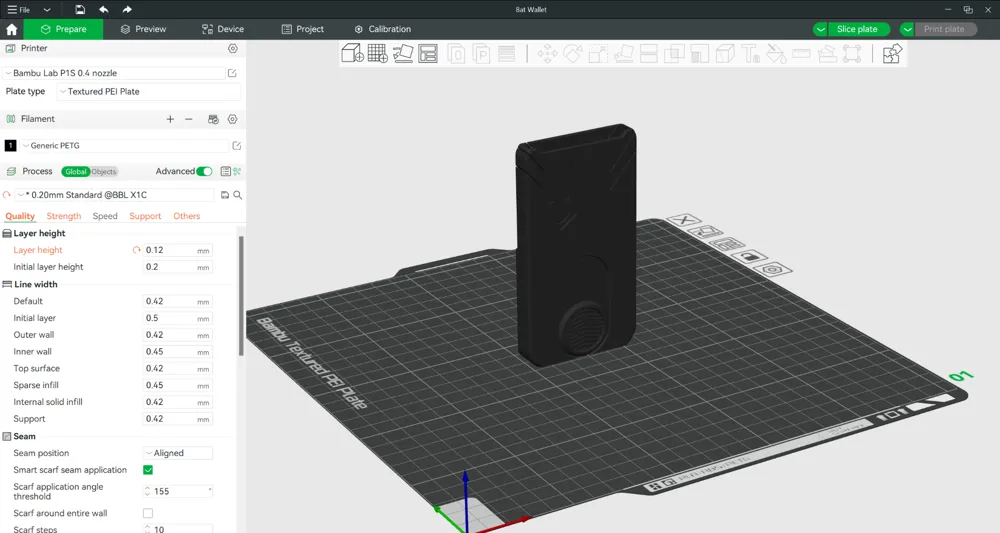Click the Add plate grid icon
The width and height of the screenshot is (1000, 533).
[x=378, y=54]
